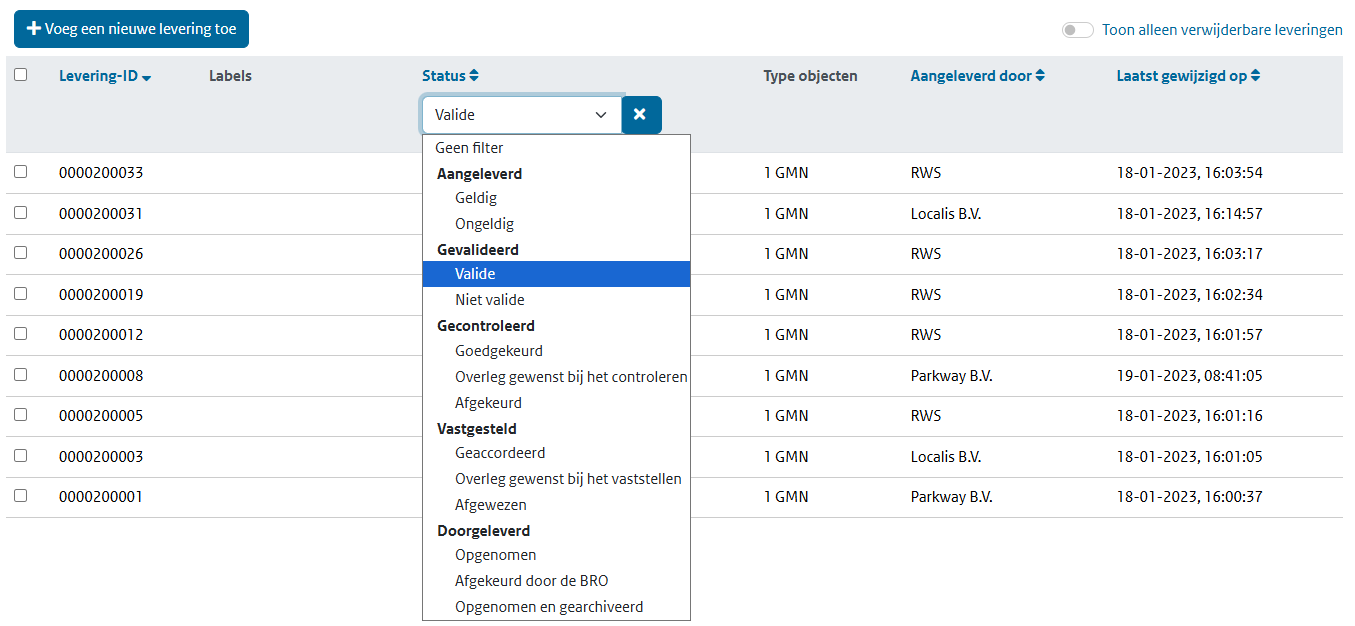
Task: Select Goedgekeurd status option
Action: [x=498, y=351]
